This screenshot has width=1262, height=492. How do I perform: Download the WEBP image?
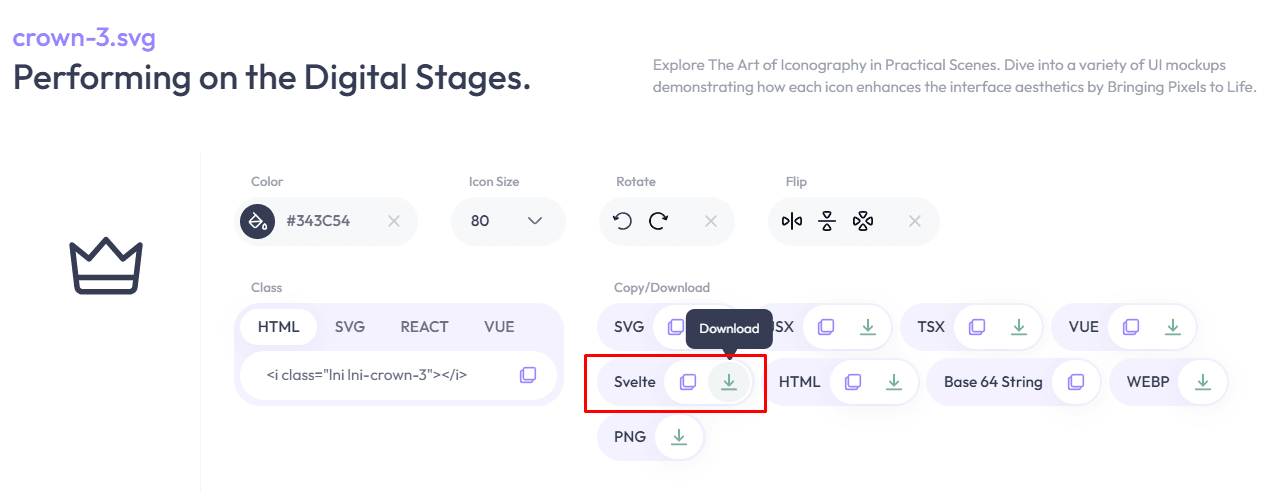click(1203, 382)
